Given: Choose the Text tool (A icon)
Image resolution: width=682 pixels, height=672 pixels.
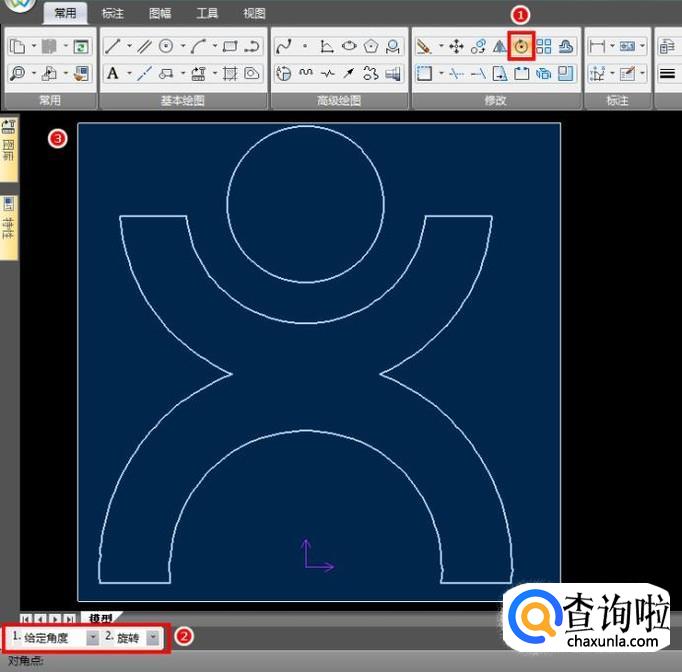Looking at the screenshot, I should click(113, 73).
